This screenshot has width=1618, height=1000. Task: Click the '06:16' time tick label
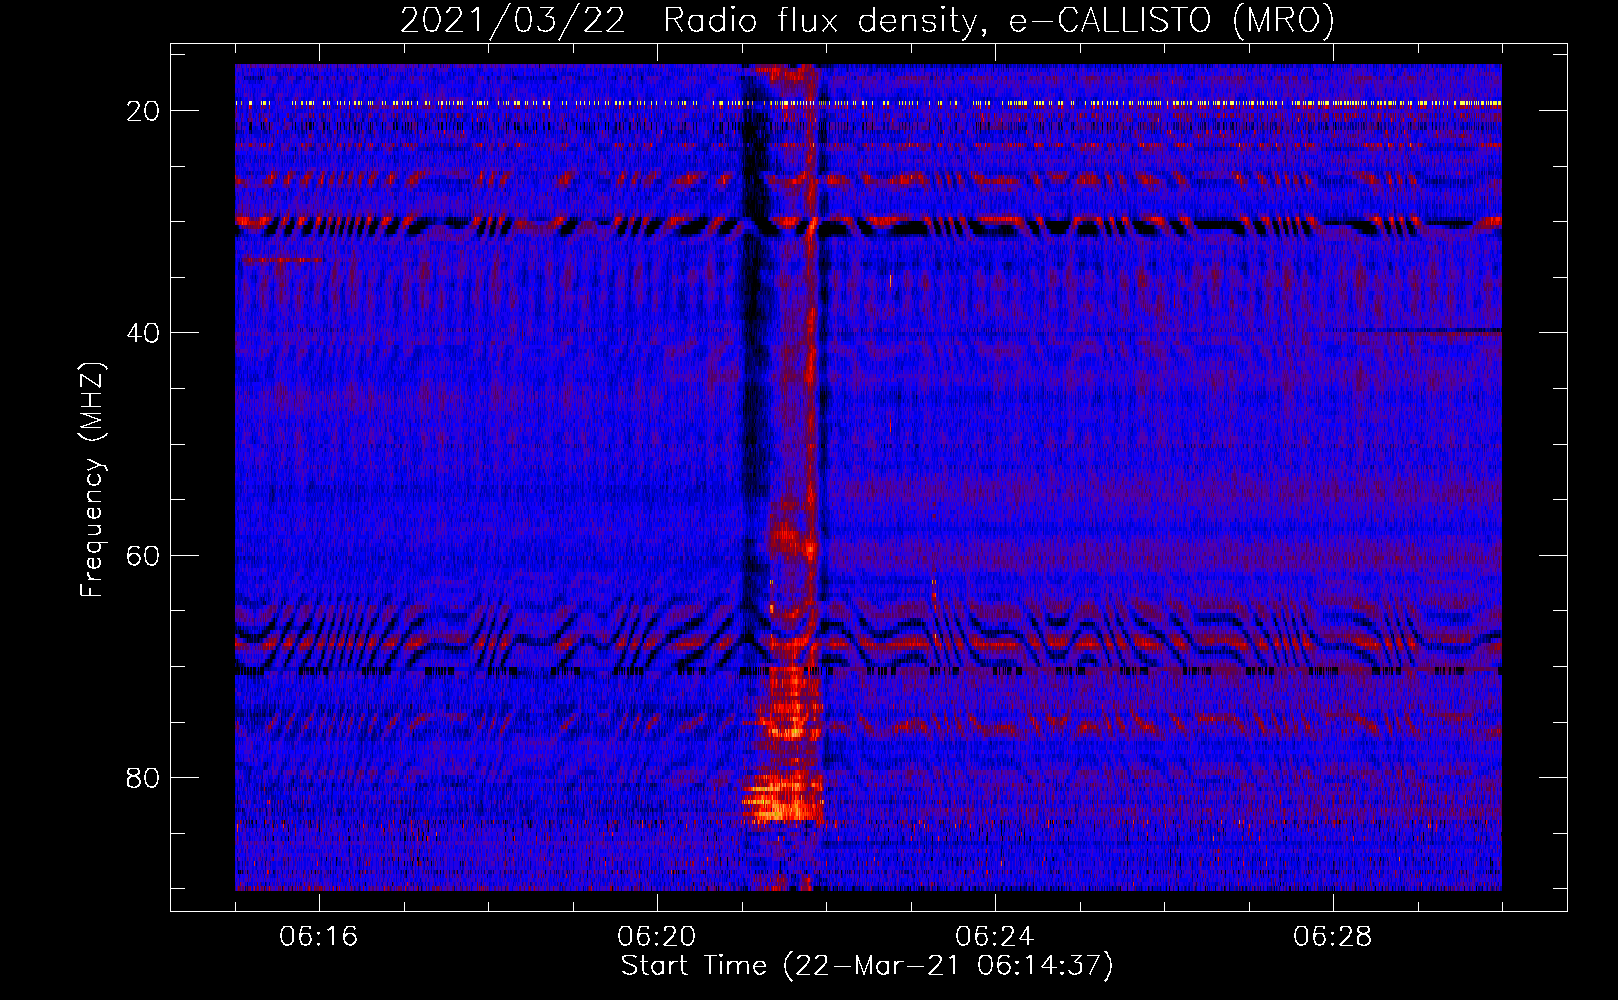318,937
